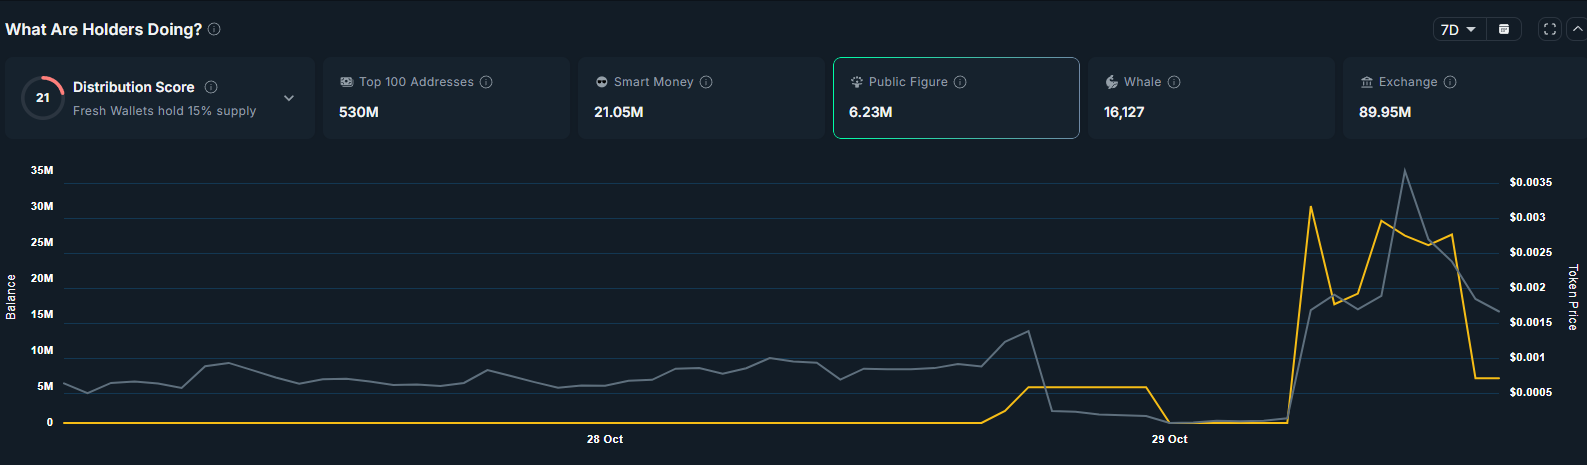Screen dimensions: 1587x465
Task: Click info icon next to Top 100 Addresses
Action: pyautogui.click(x=486, y=82)
